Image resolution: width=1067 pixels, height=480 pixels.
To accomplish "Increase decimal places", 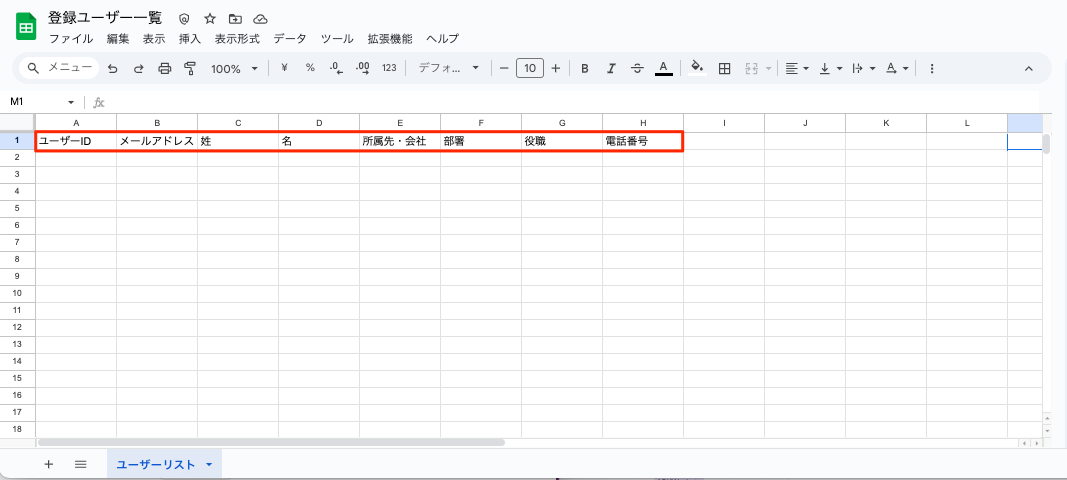I will point(363,68).
